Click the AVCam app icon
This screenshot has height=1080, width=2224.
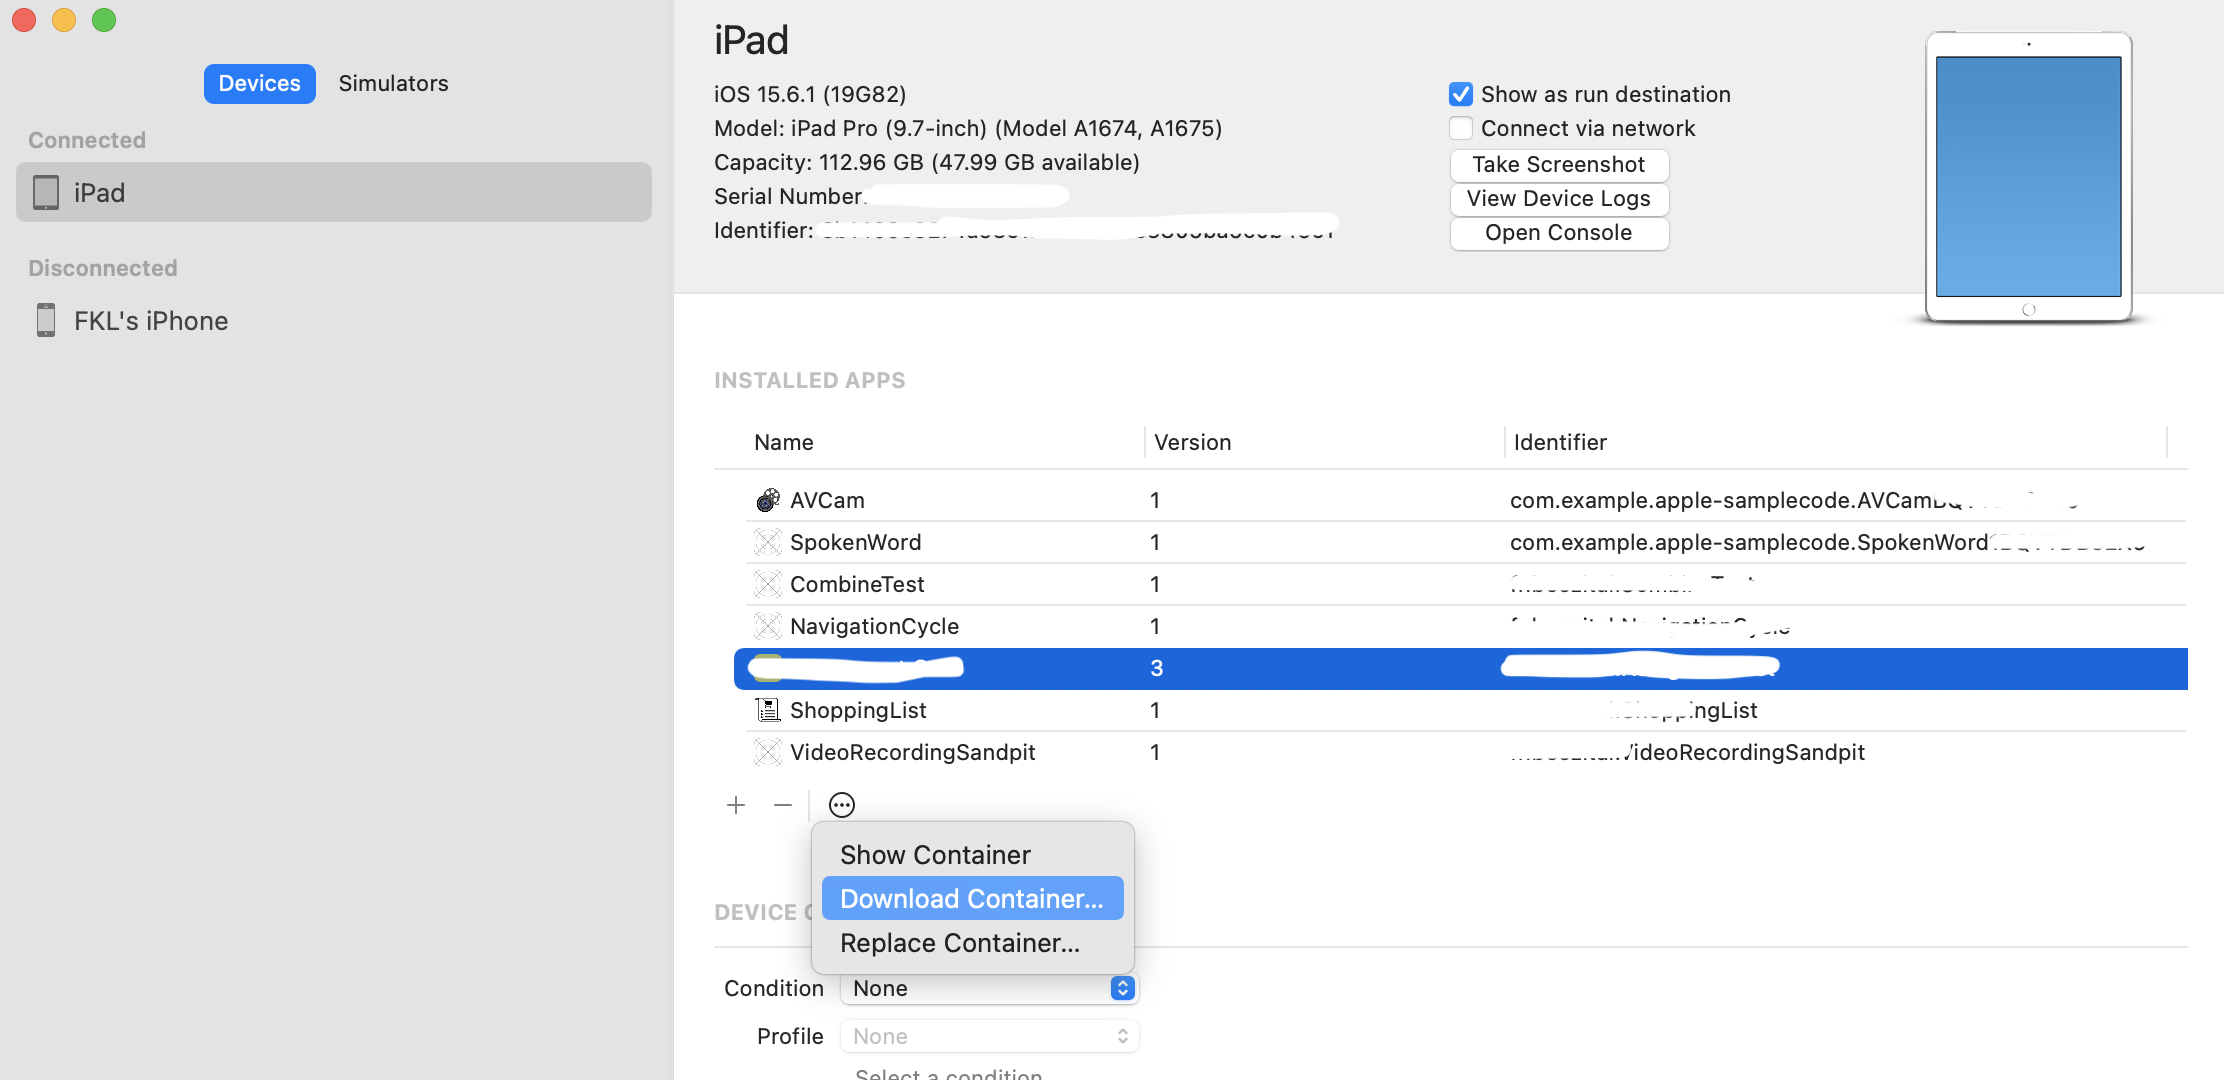pyautogui.click(x=767, y=500)
